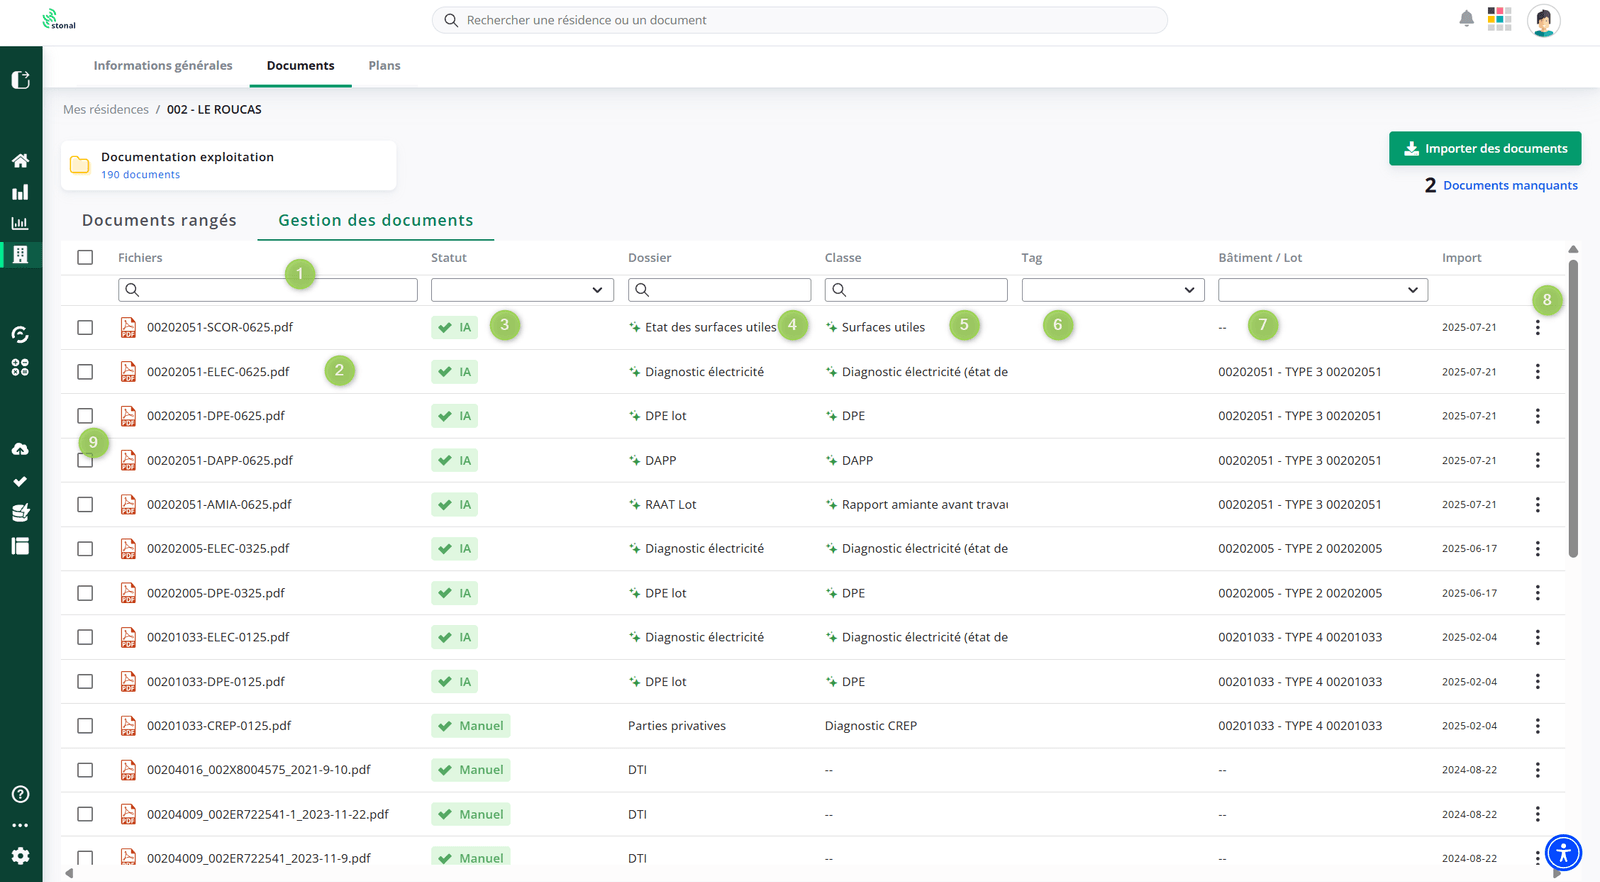This screenshot has height=882, width=1600.
Task: Check the box for 00201033-DPE-0125.pdf
Action: [x=85, y=681]
